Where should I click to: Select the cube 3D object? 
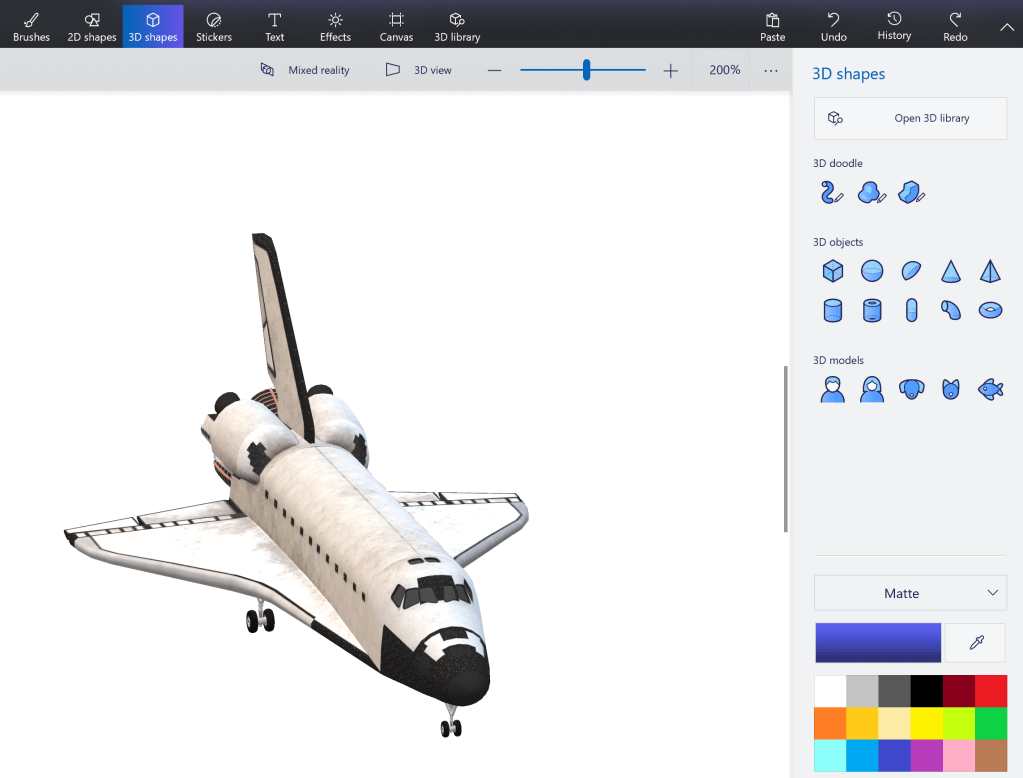[832, 271]
